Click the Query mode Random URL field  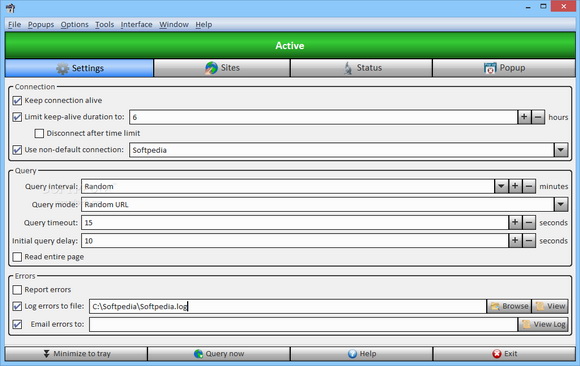(318, 204)
